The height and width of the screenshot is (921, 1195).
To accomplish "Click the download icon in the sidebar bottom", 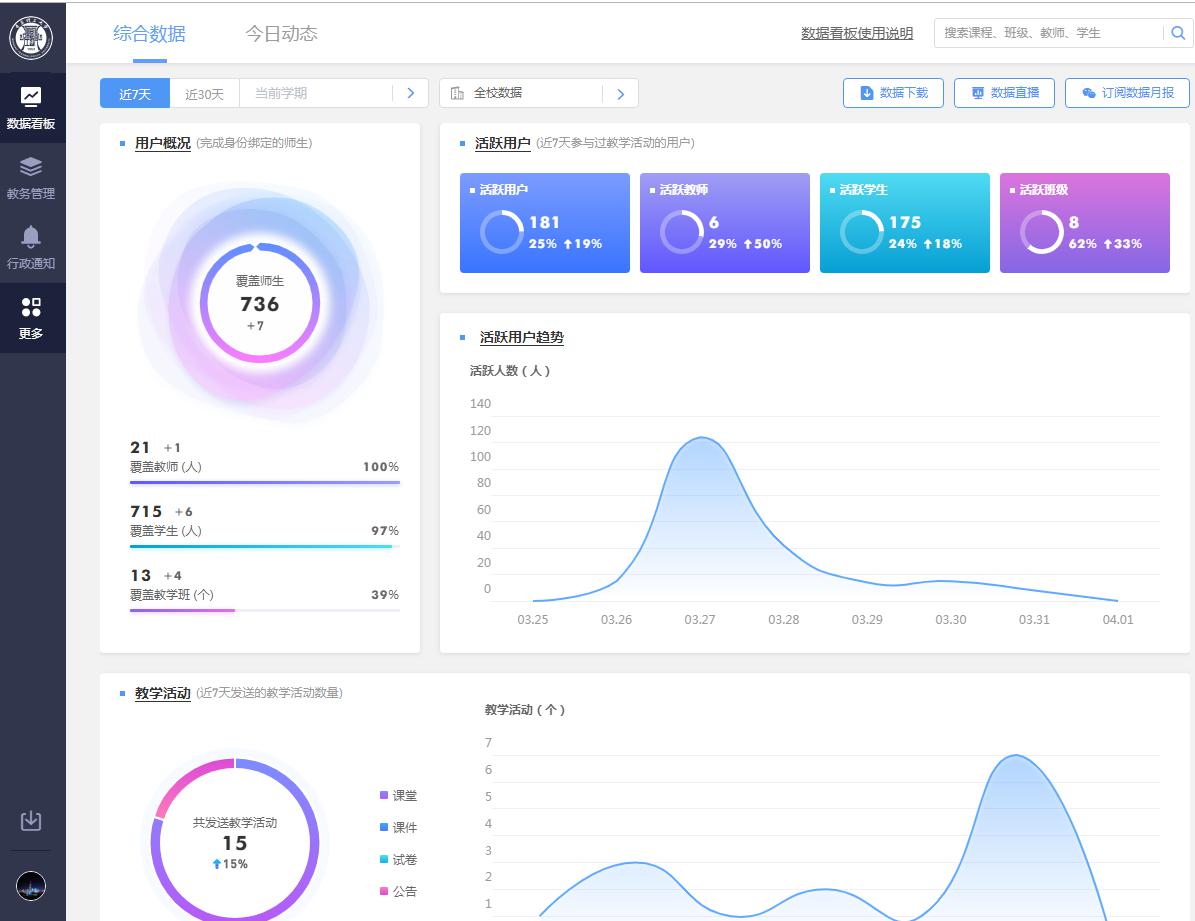I will click(x=31, y=821).
